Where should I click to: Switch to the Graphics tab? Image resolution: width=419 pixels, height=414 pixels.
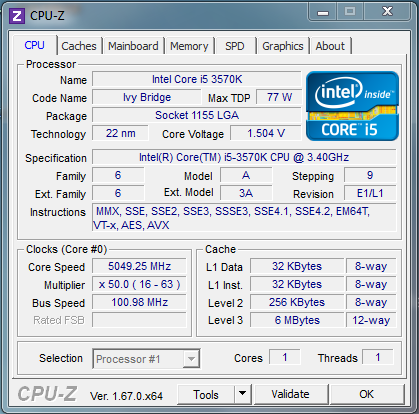point(283,46)
